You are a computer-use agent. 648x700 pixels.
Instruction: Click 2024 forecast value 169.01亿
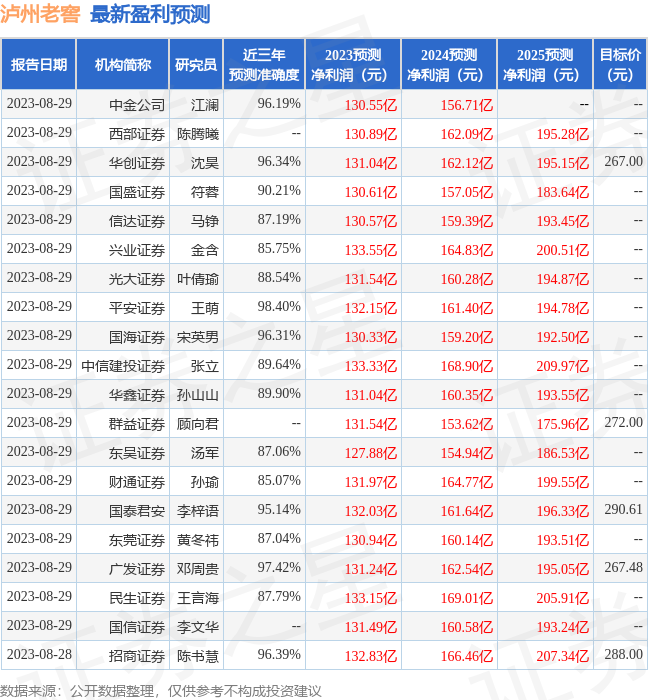pyautogui.click(x=467, y=598)
